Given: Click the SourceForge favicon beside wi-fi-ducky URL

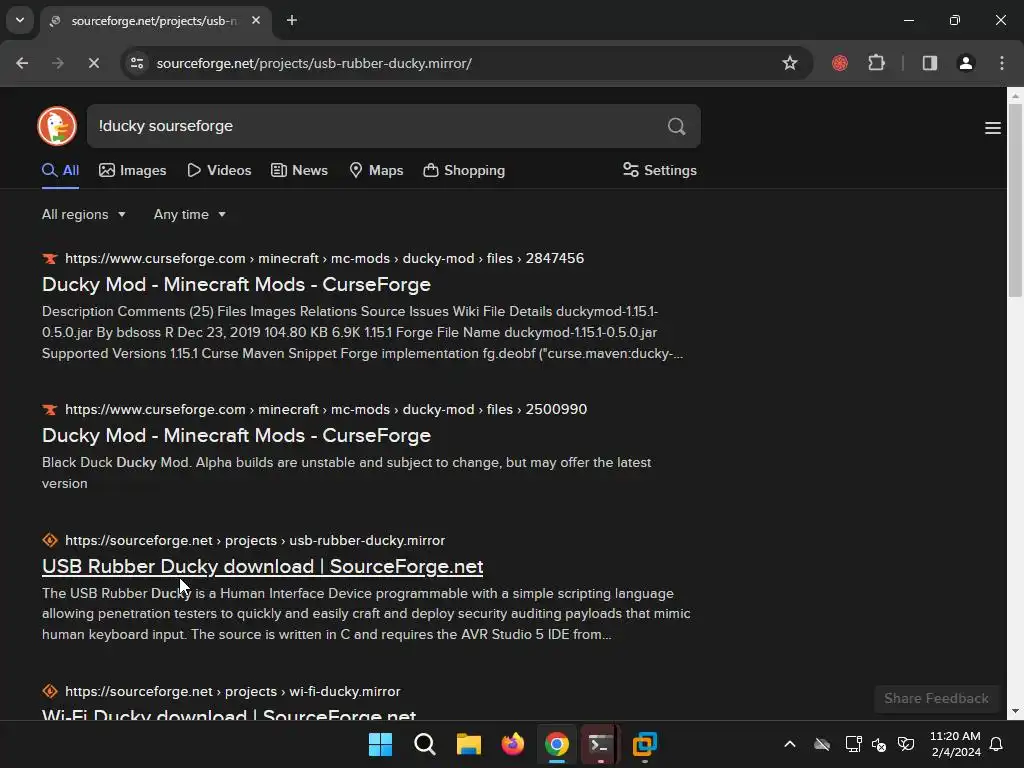Looking at the screenshot, I should pyautogui.click(x=50, y=692).
